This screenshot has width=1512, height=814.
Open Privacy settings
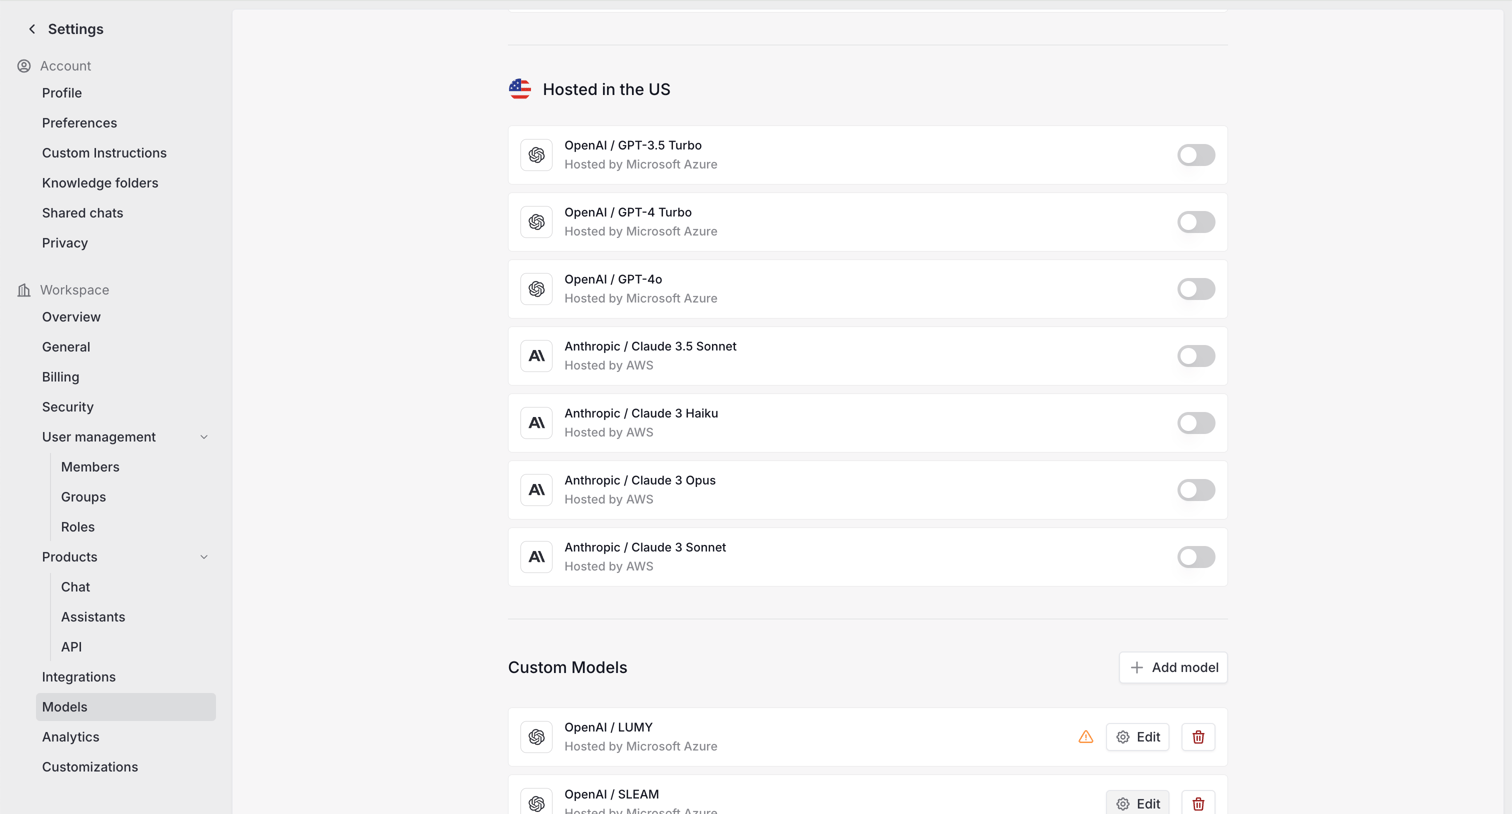tap(65, 243)
